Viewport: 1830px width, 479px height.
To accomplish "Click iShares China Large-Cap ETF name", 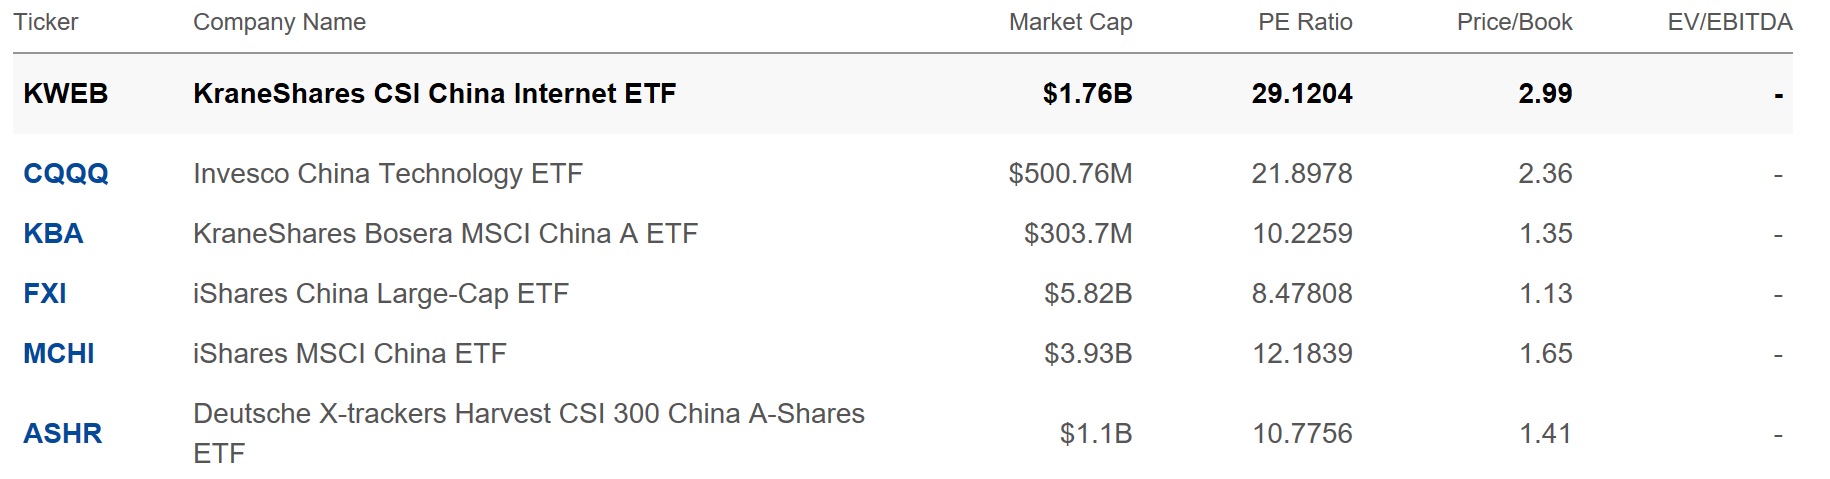I will coord(381,294).
